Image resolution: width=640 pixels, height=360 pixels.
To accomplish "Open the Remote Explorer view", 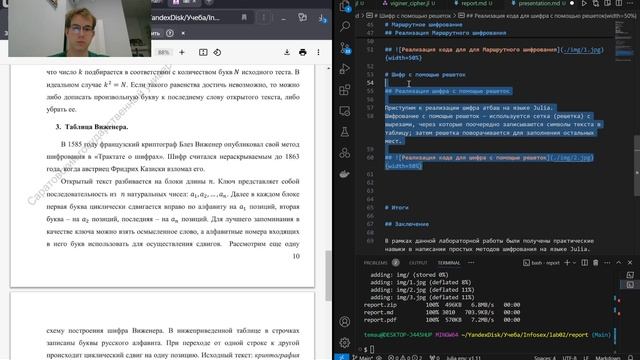I will [x=345, y=111].
